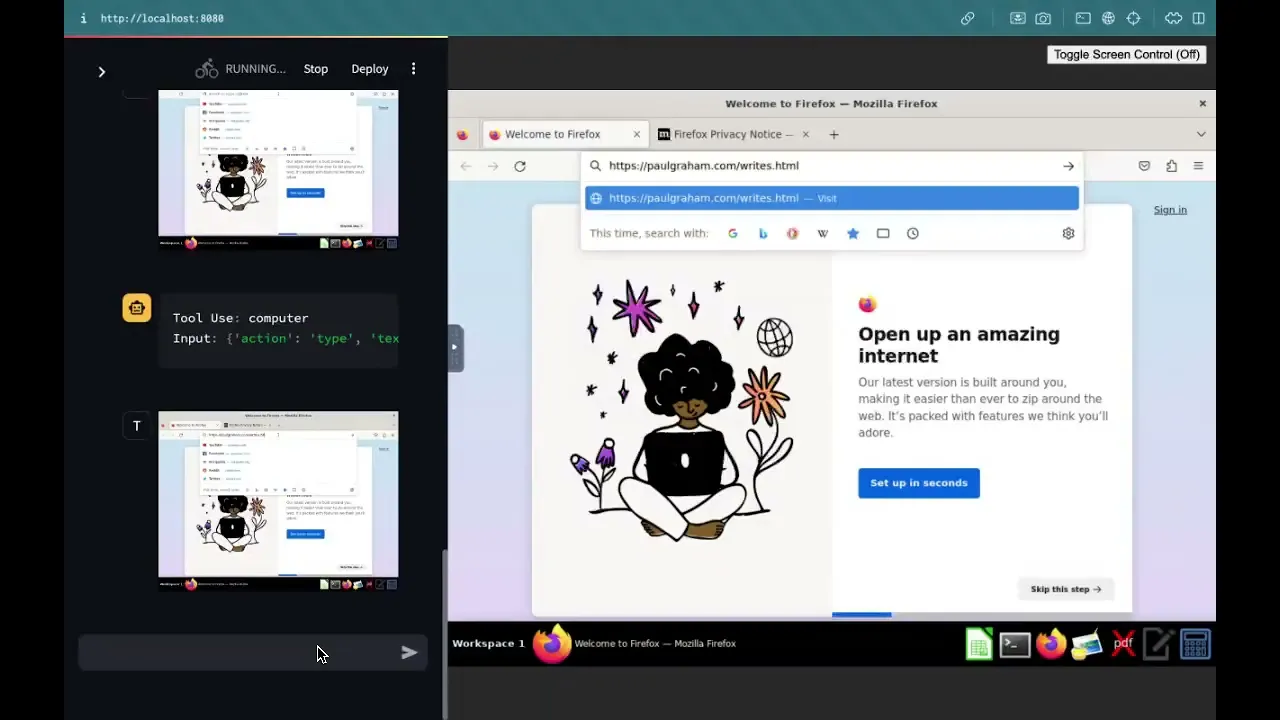1280x720 pixels.
Task: Click Set up in seconds button
Action: (x=919, y=483)
